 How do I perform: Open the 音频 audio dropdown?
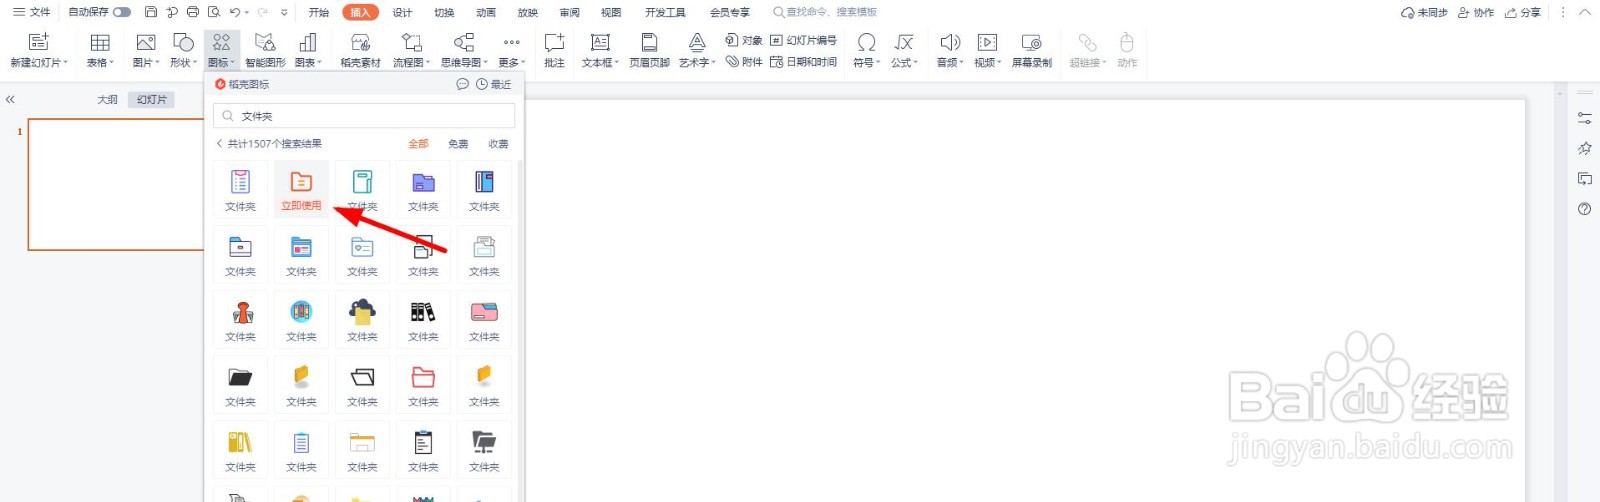click(950, 62)
